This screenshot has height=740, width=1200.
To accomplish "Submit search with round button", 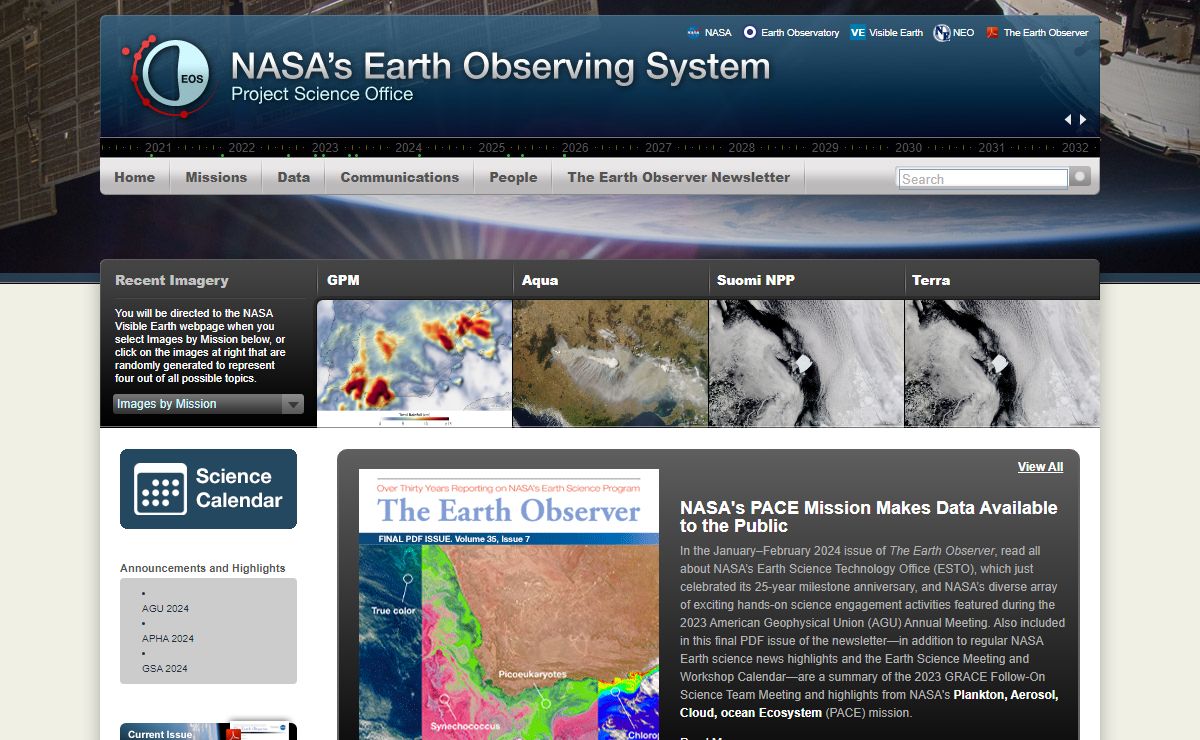I will pos(1080,177).
